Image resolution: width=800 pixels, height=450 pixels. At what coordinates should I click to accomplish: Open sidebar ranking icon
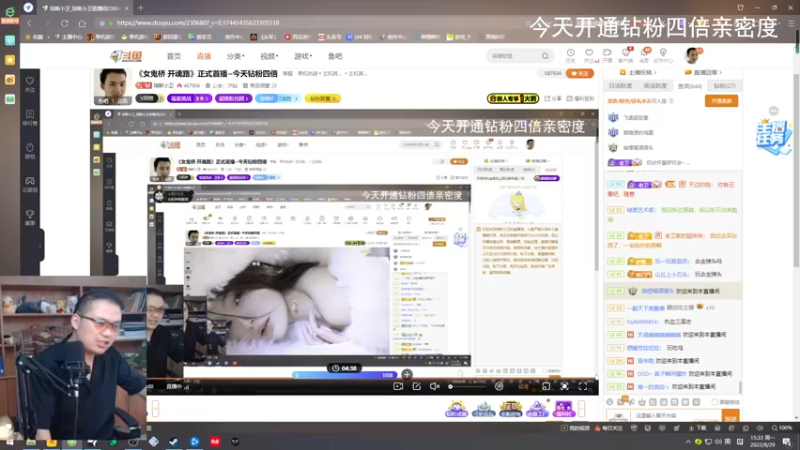[x=30, y=118]
